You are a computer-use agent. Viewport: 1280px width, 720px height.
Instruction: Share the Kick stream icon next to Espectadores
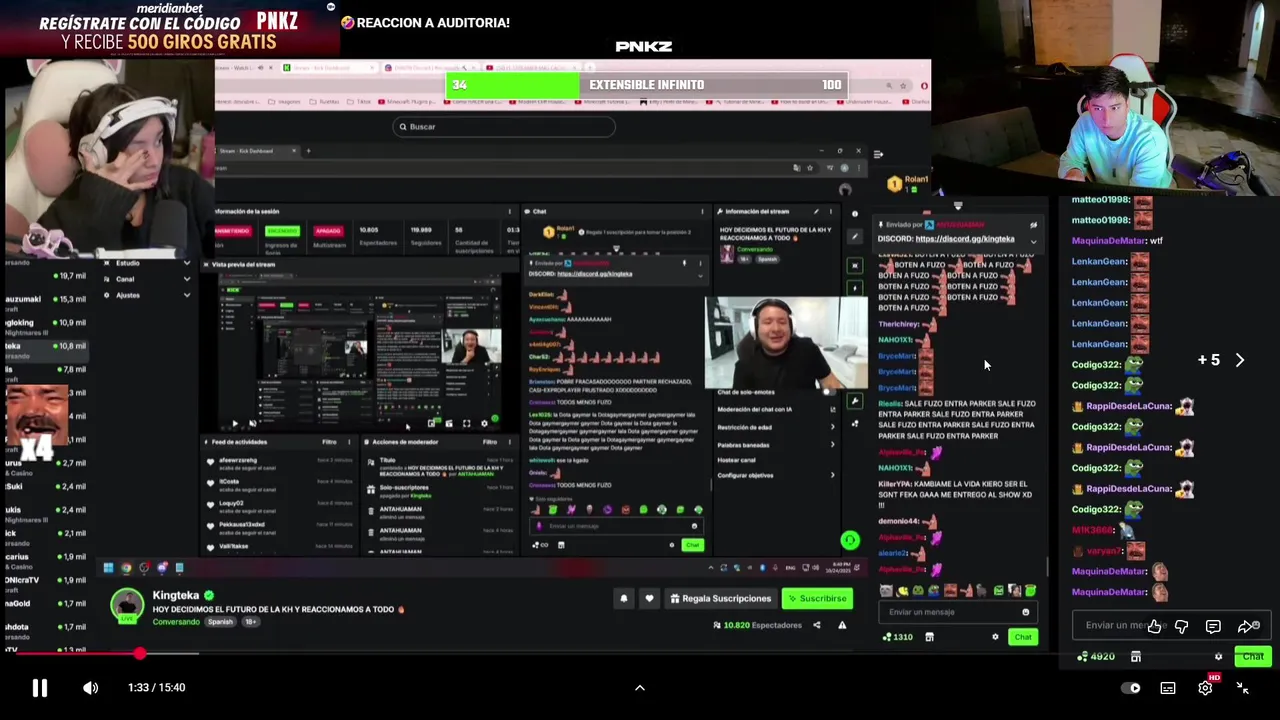pyautogui.click(x=816, y=625)
